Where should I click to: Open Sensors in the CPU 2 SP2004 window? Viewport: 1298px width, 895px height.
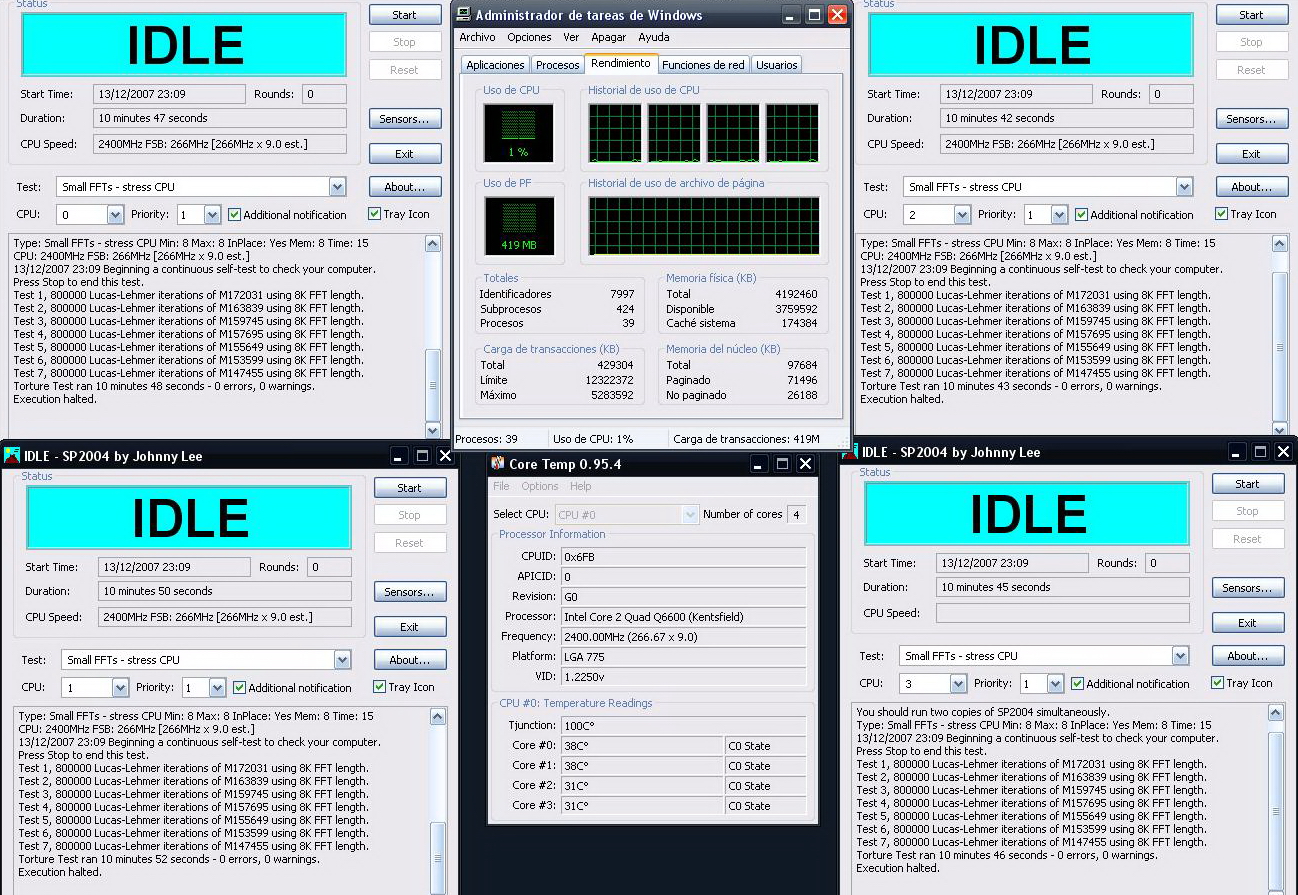[1252, 119]
